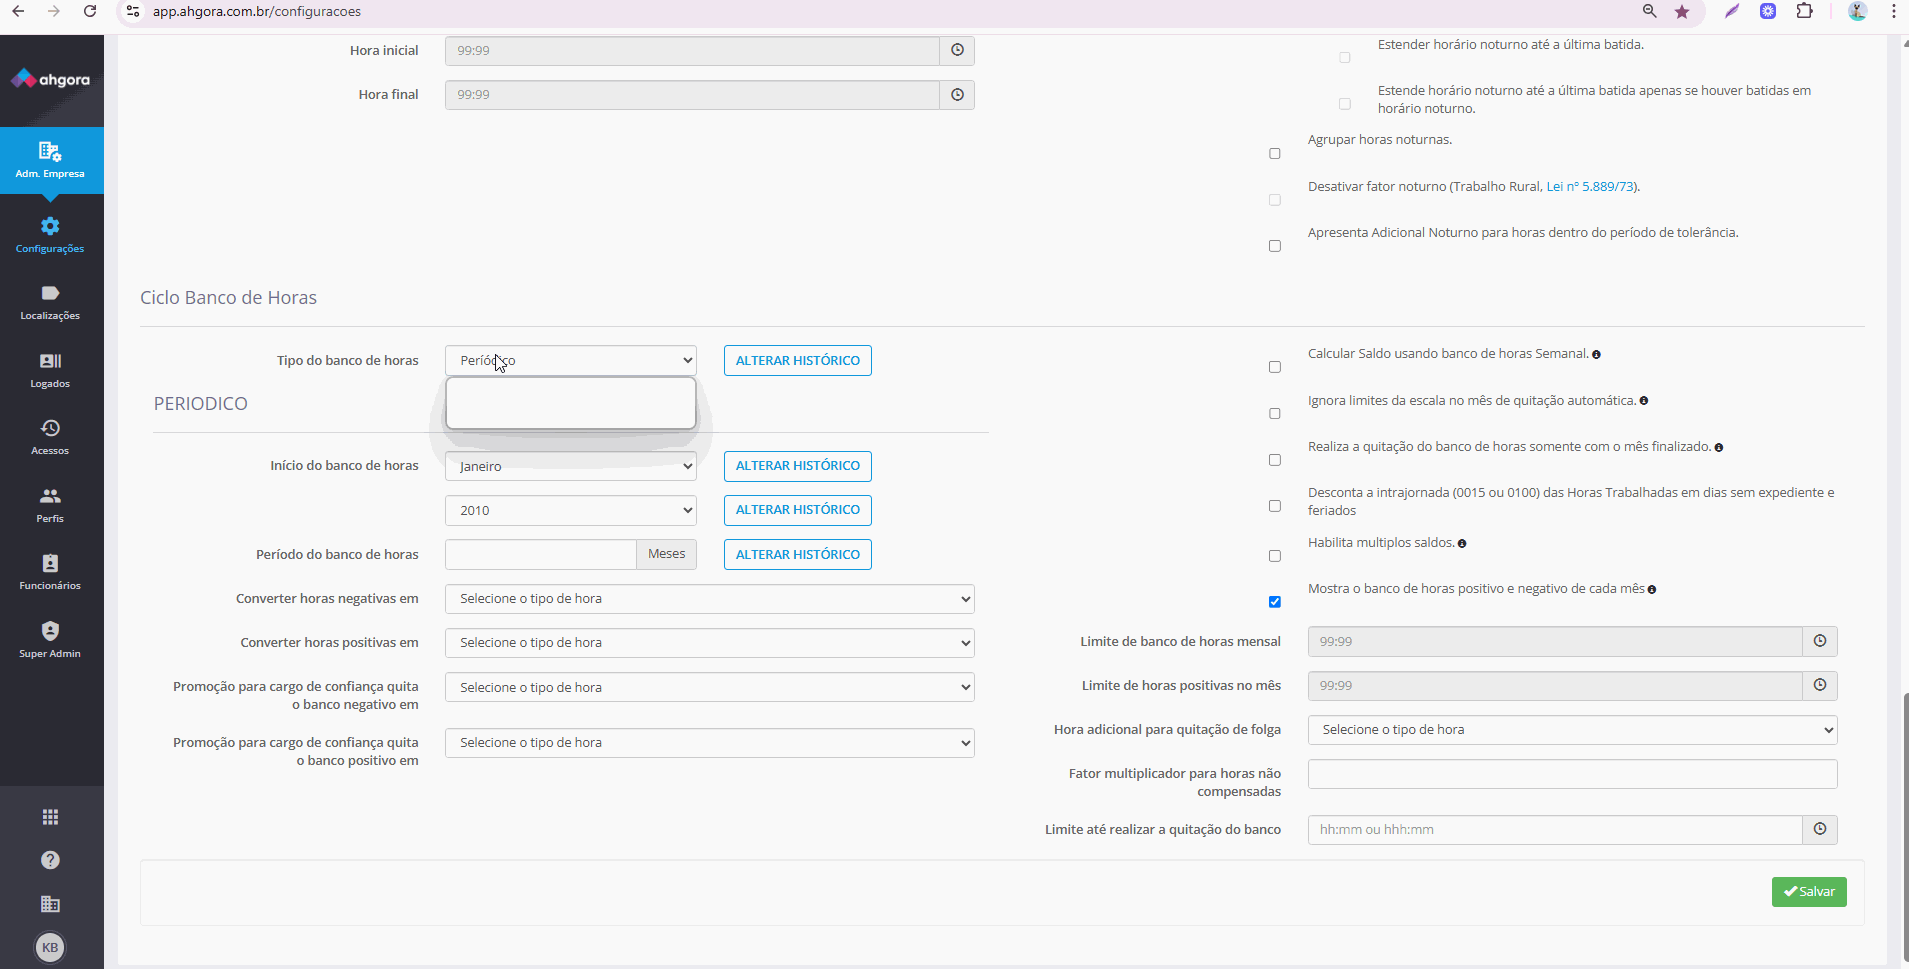Open clock picker for Hora final
Image resolution: width=1909 pixels, height=969 pixels.
[957, 94]
